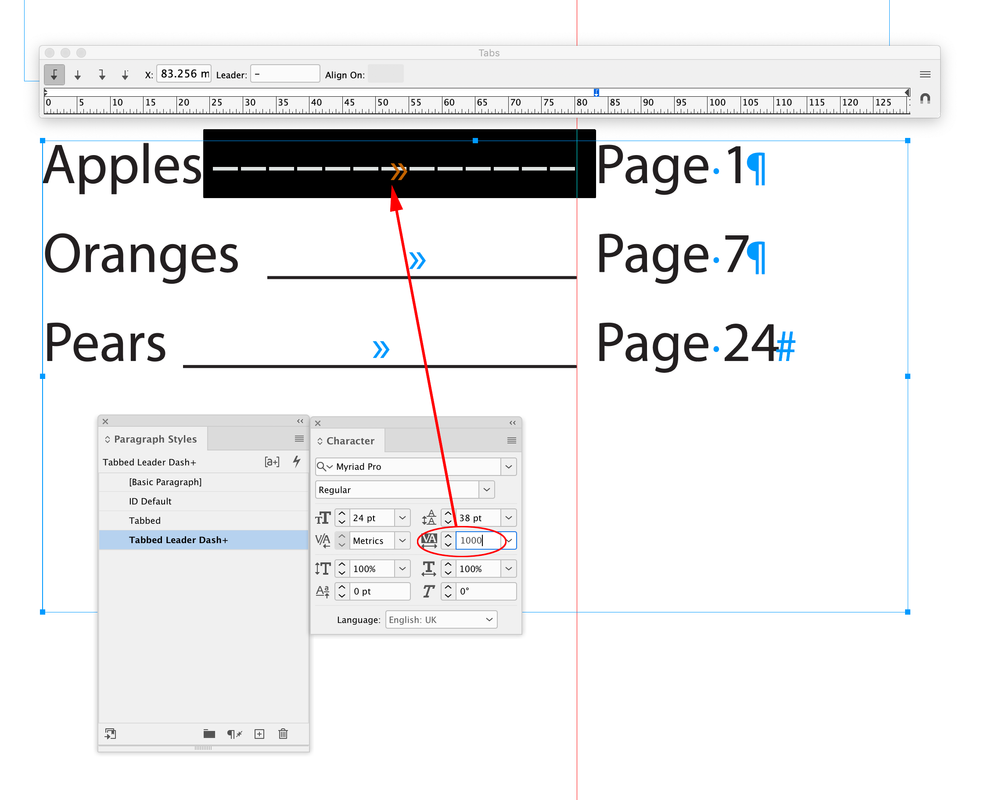Cycle Paragraph Styles tab display state
Viewport: 999px width, 800px height.
pyautogui.click(x=107, y=439)
